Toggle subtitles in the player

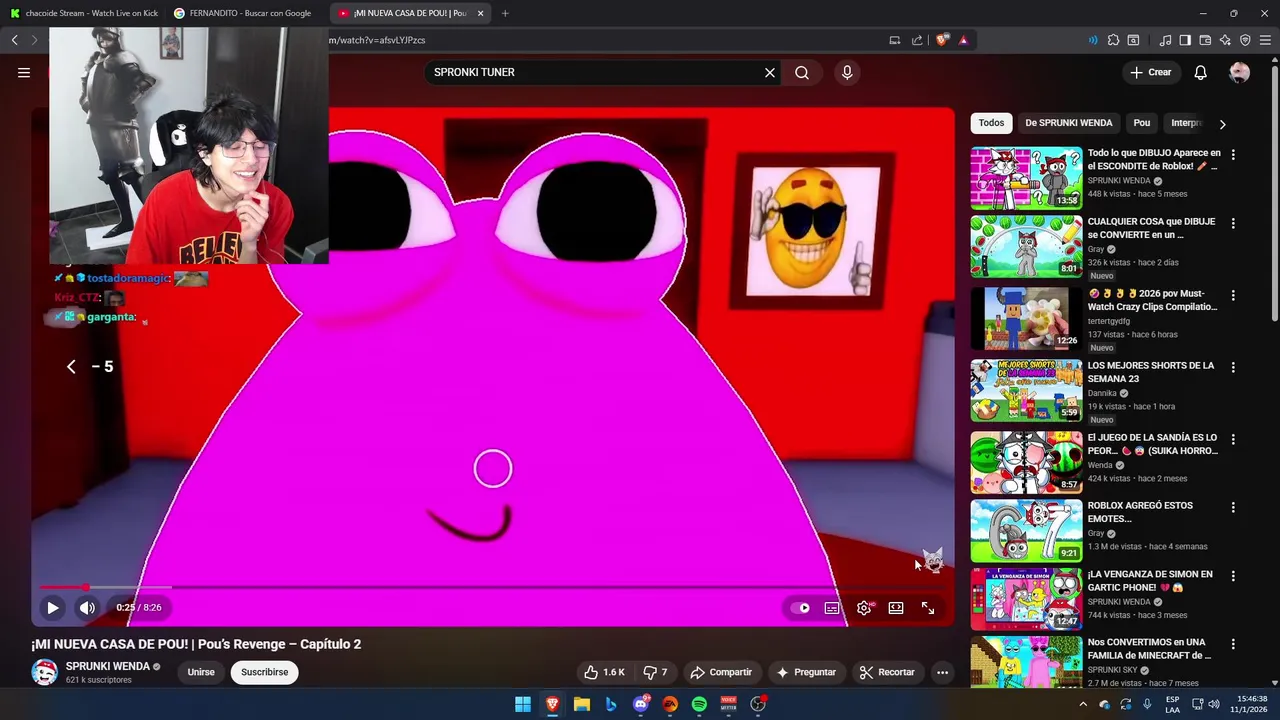[x=832, y=607]
